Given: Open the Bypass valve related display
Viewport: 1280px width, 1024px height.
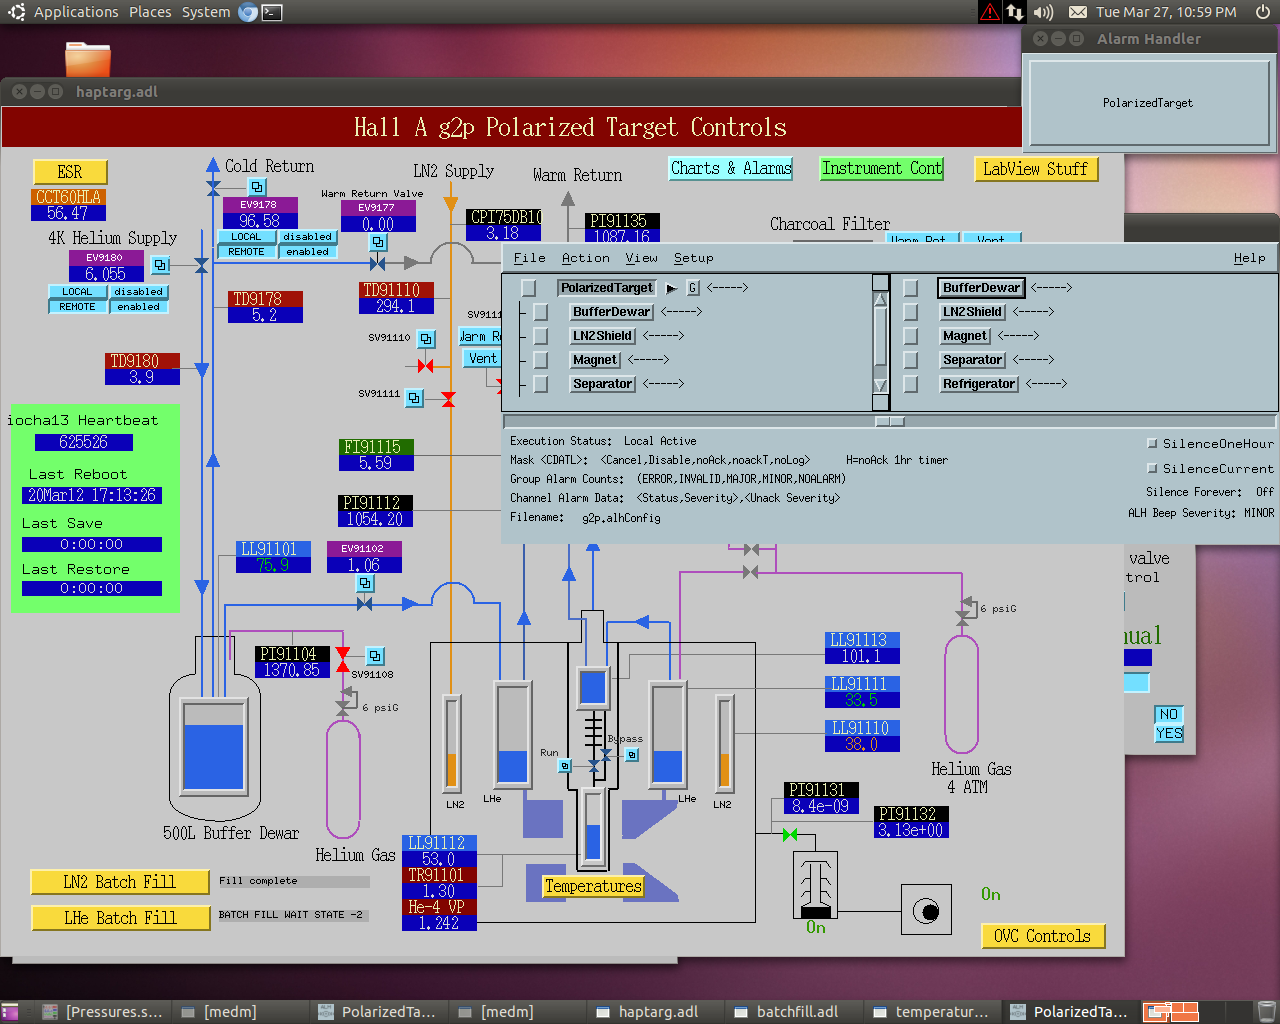Looking at the screenshot, I should point(631,755).
